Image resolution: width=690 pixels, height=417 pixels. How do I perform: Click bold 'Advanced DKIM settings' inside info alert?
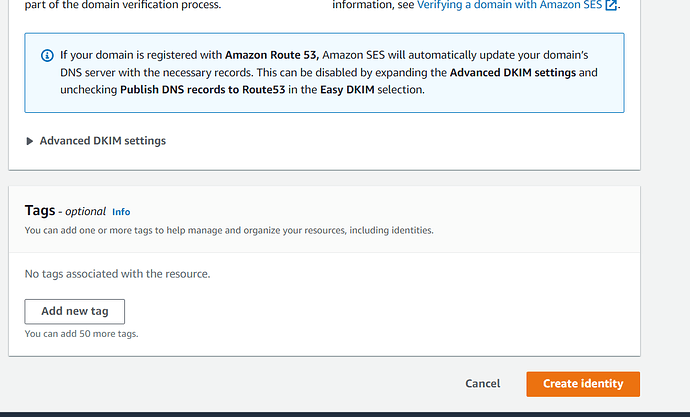[513, 73]
